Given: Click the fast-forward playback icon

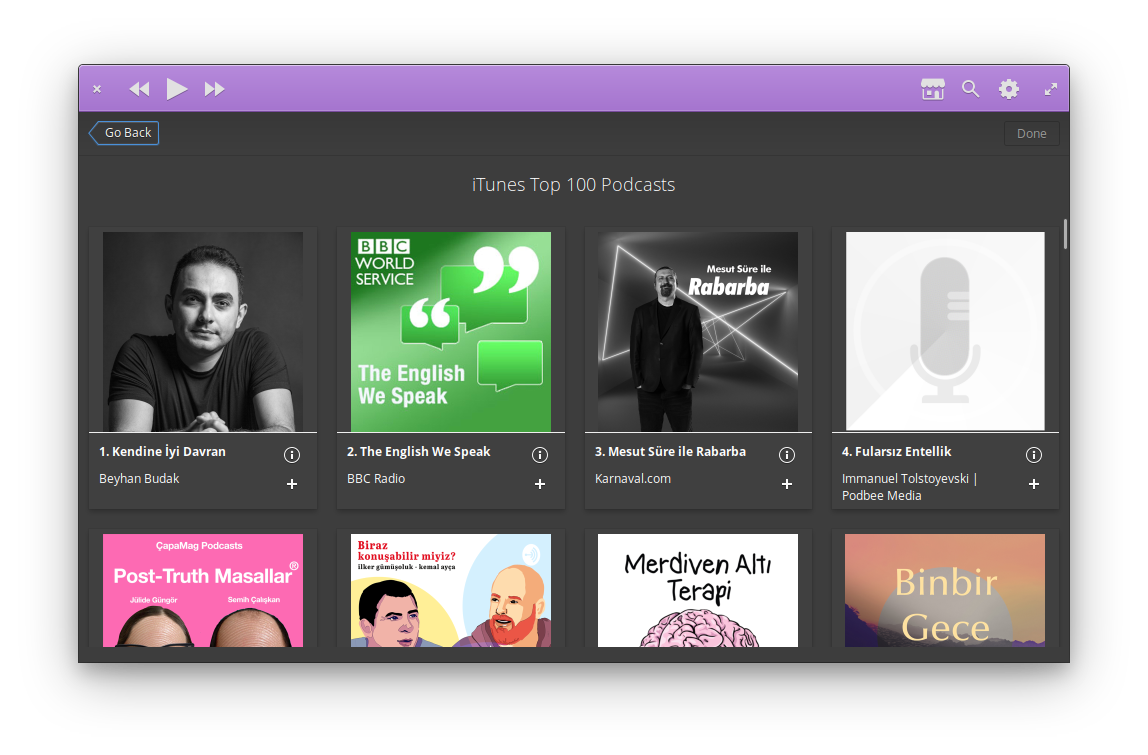Looking at the screenshot, I should point(215,89).
